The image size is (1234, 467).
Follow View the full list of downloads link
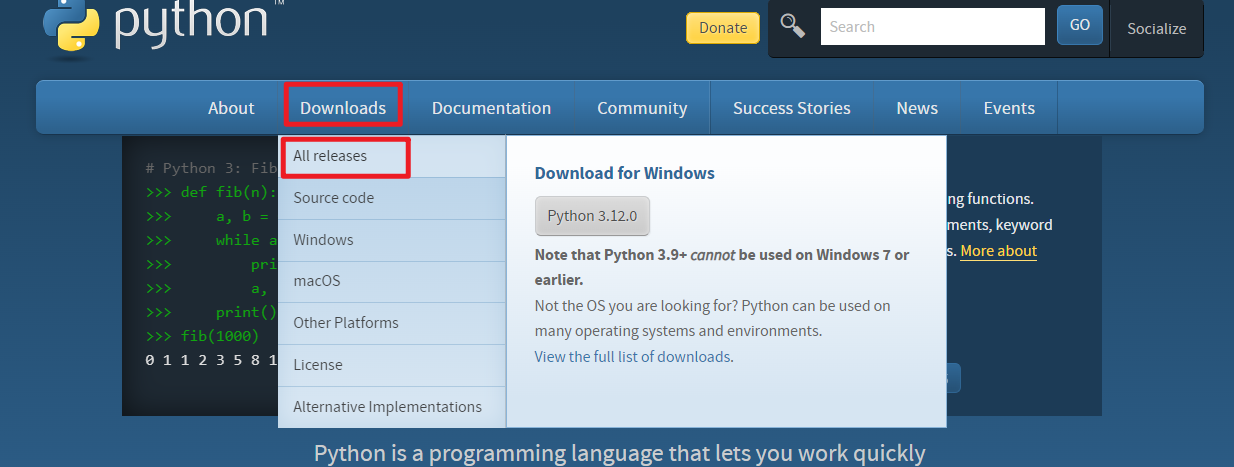632,357
